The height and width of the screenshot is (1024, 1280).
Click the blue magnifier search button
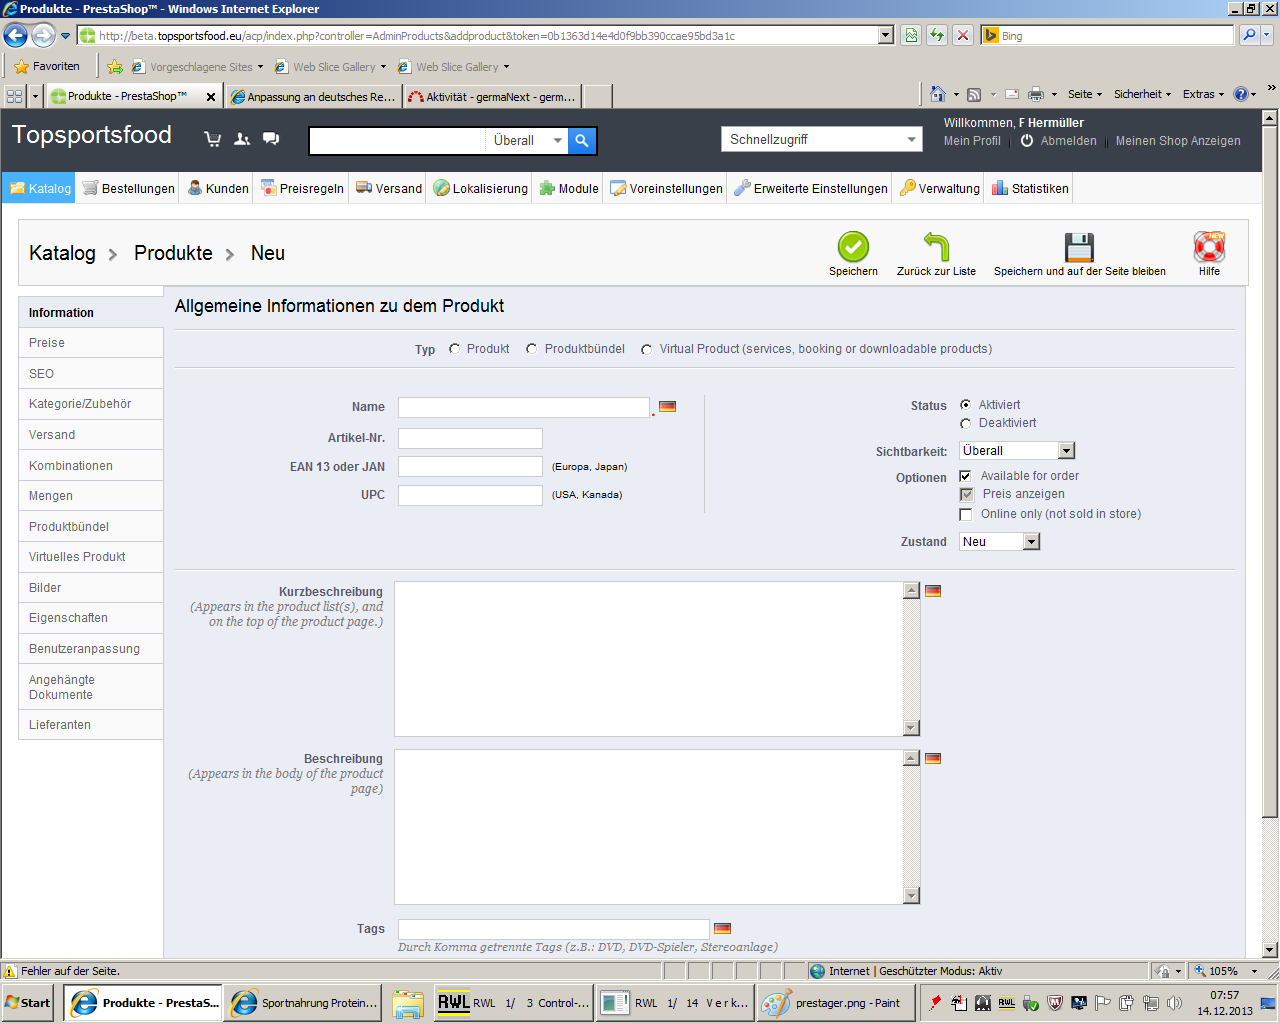(x=582, y=141)
